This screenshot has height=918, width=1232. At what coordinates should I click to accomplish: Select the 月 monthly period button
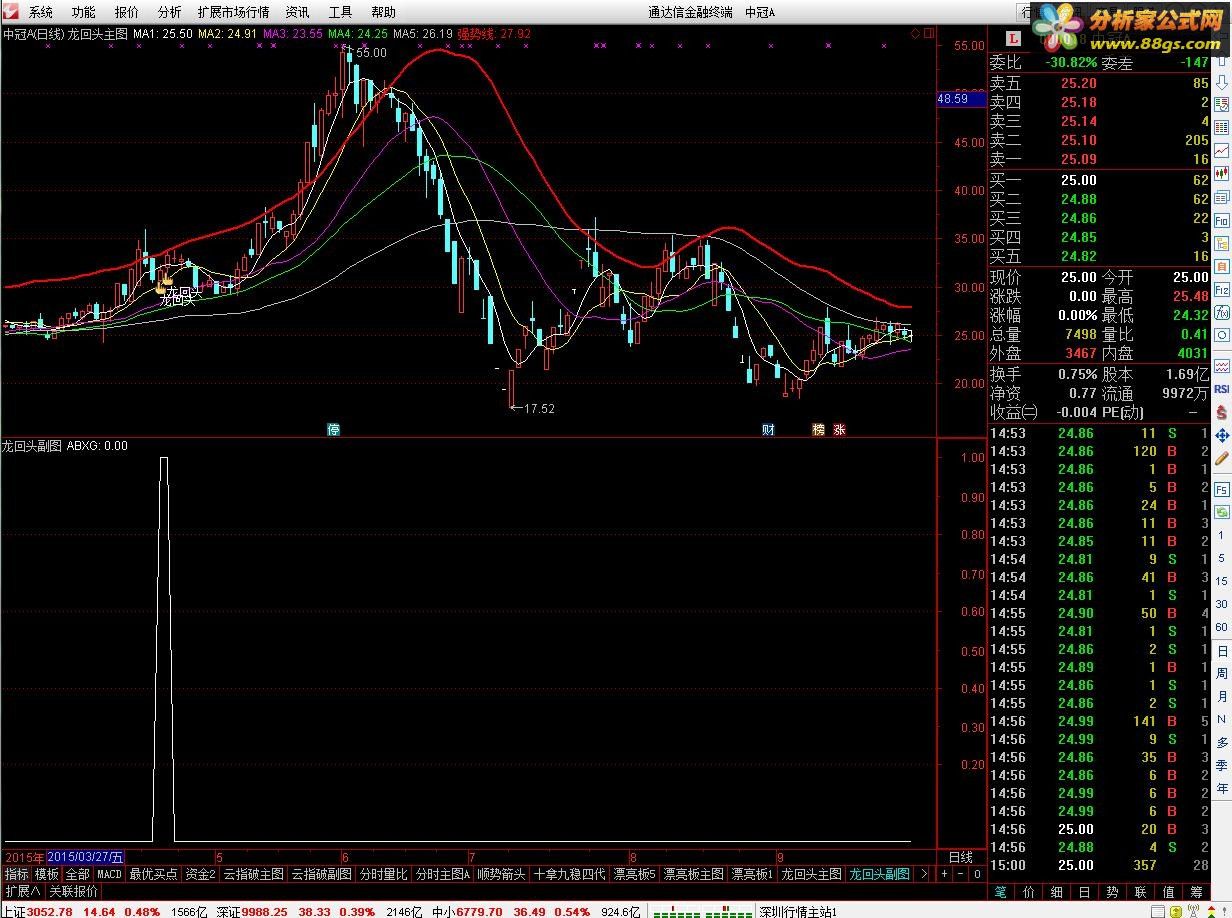(1222, 697)
